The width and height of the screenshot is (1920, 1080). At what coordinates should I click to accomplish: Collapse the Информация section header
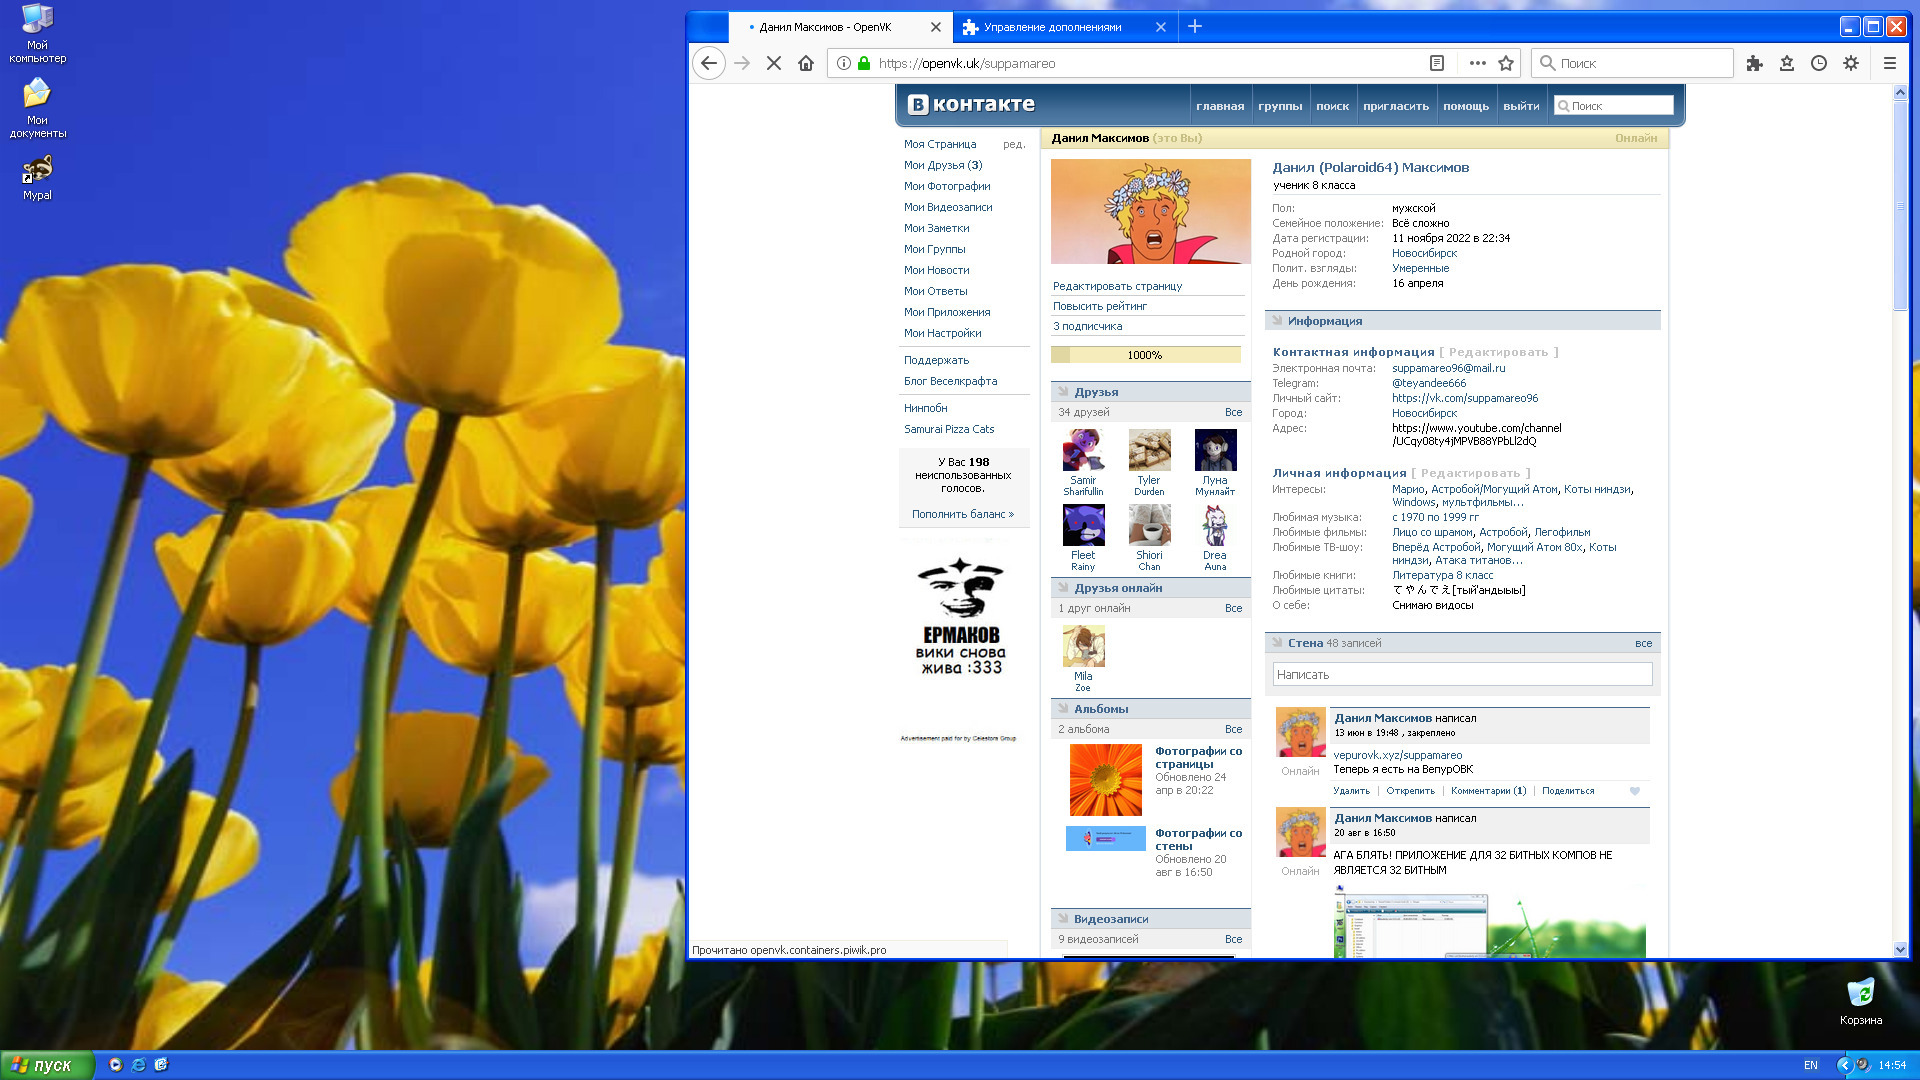pyautogui.click(x=1324, y=321)
